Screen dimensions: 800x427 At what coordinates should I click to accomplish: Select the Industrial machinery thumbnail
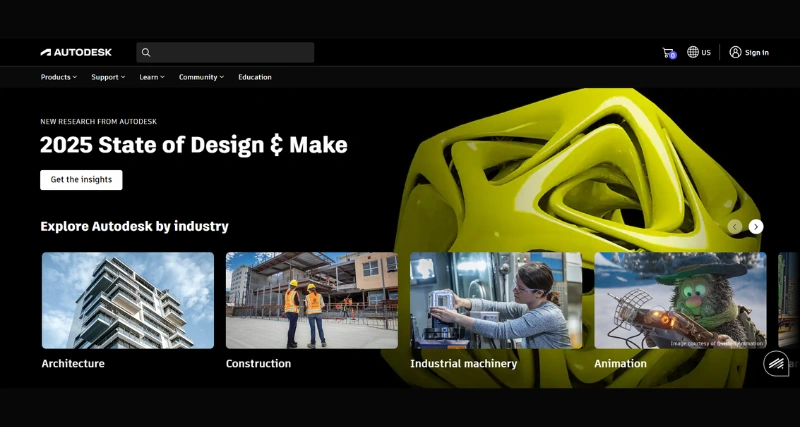point(495,300)
